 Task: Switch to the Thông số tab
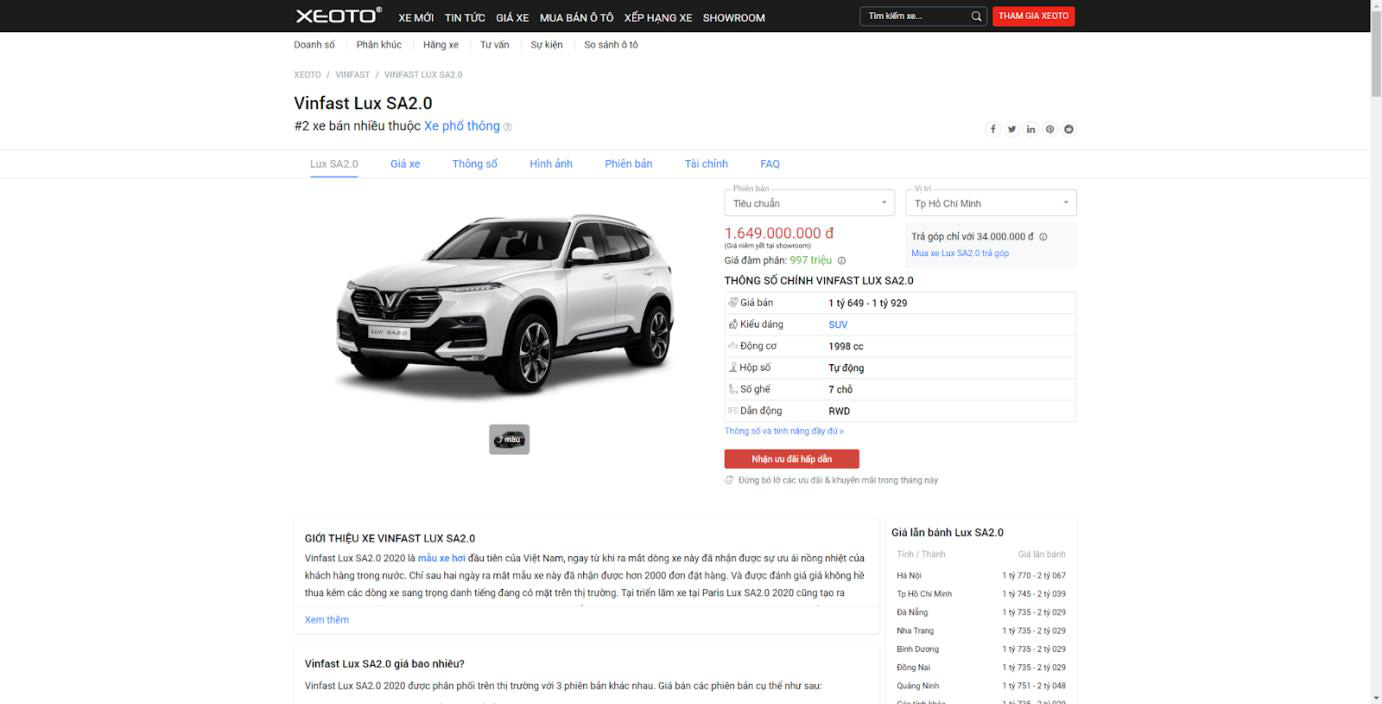point(474,164)
